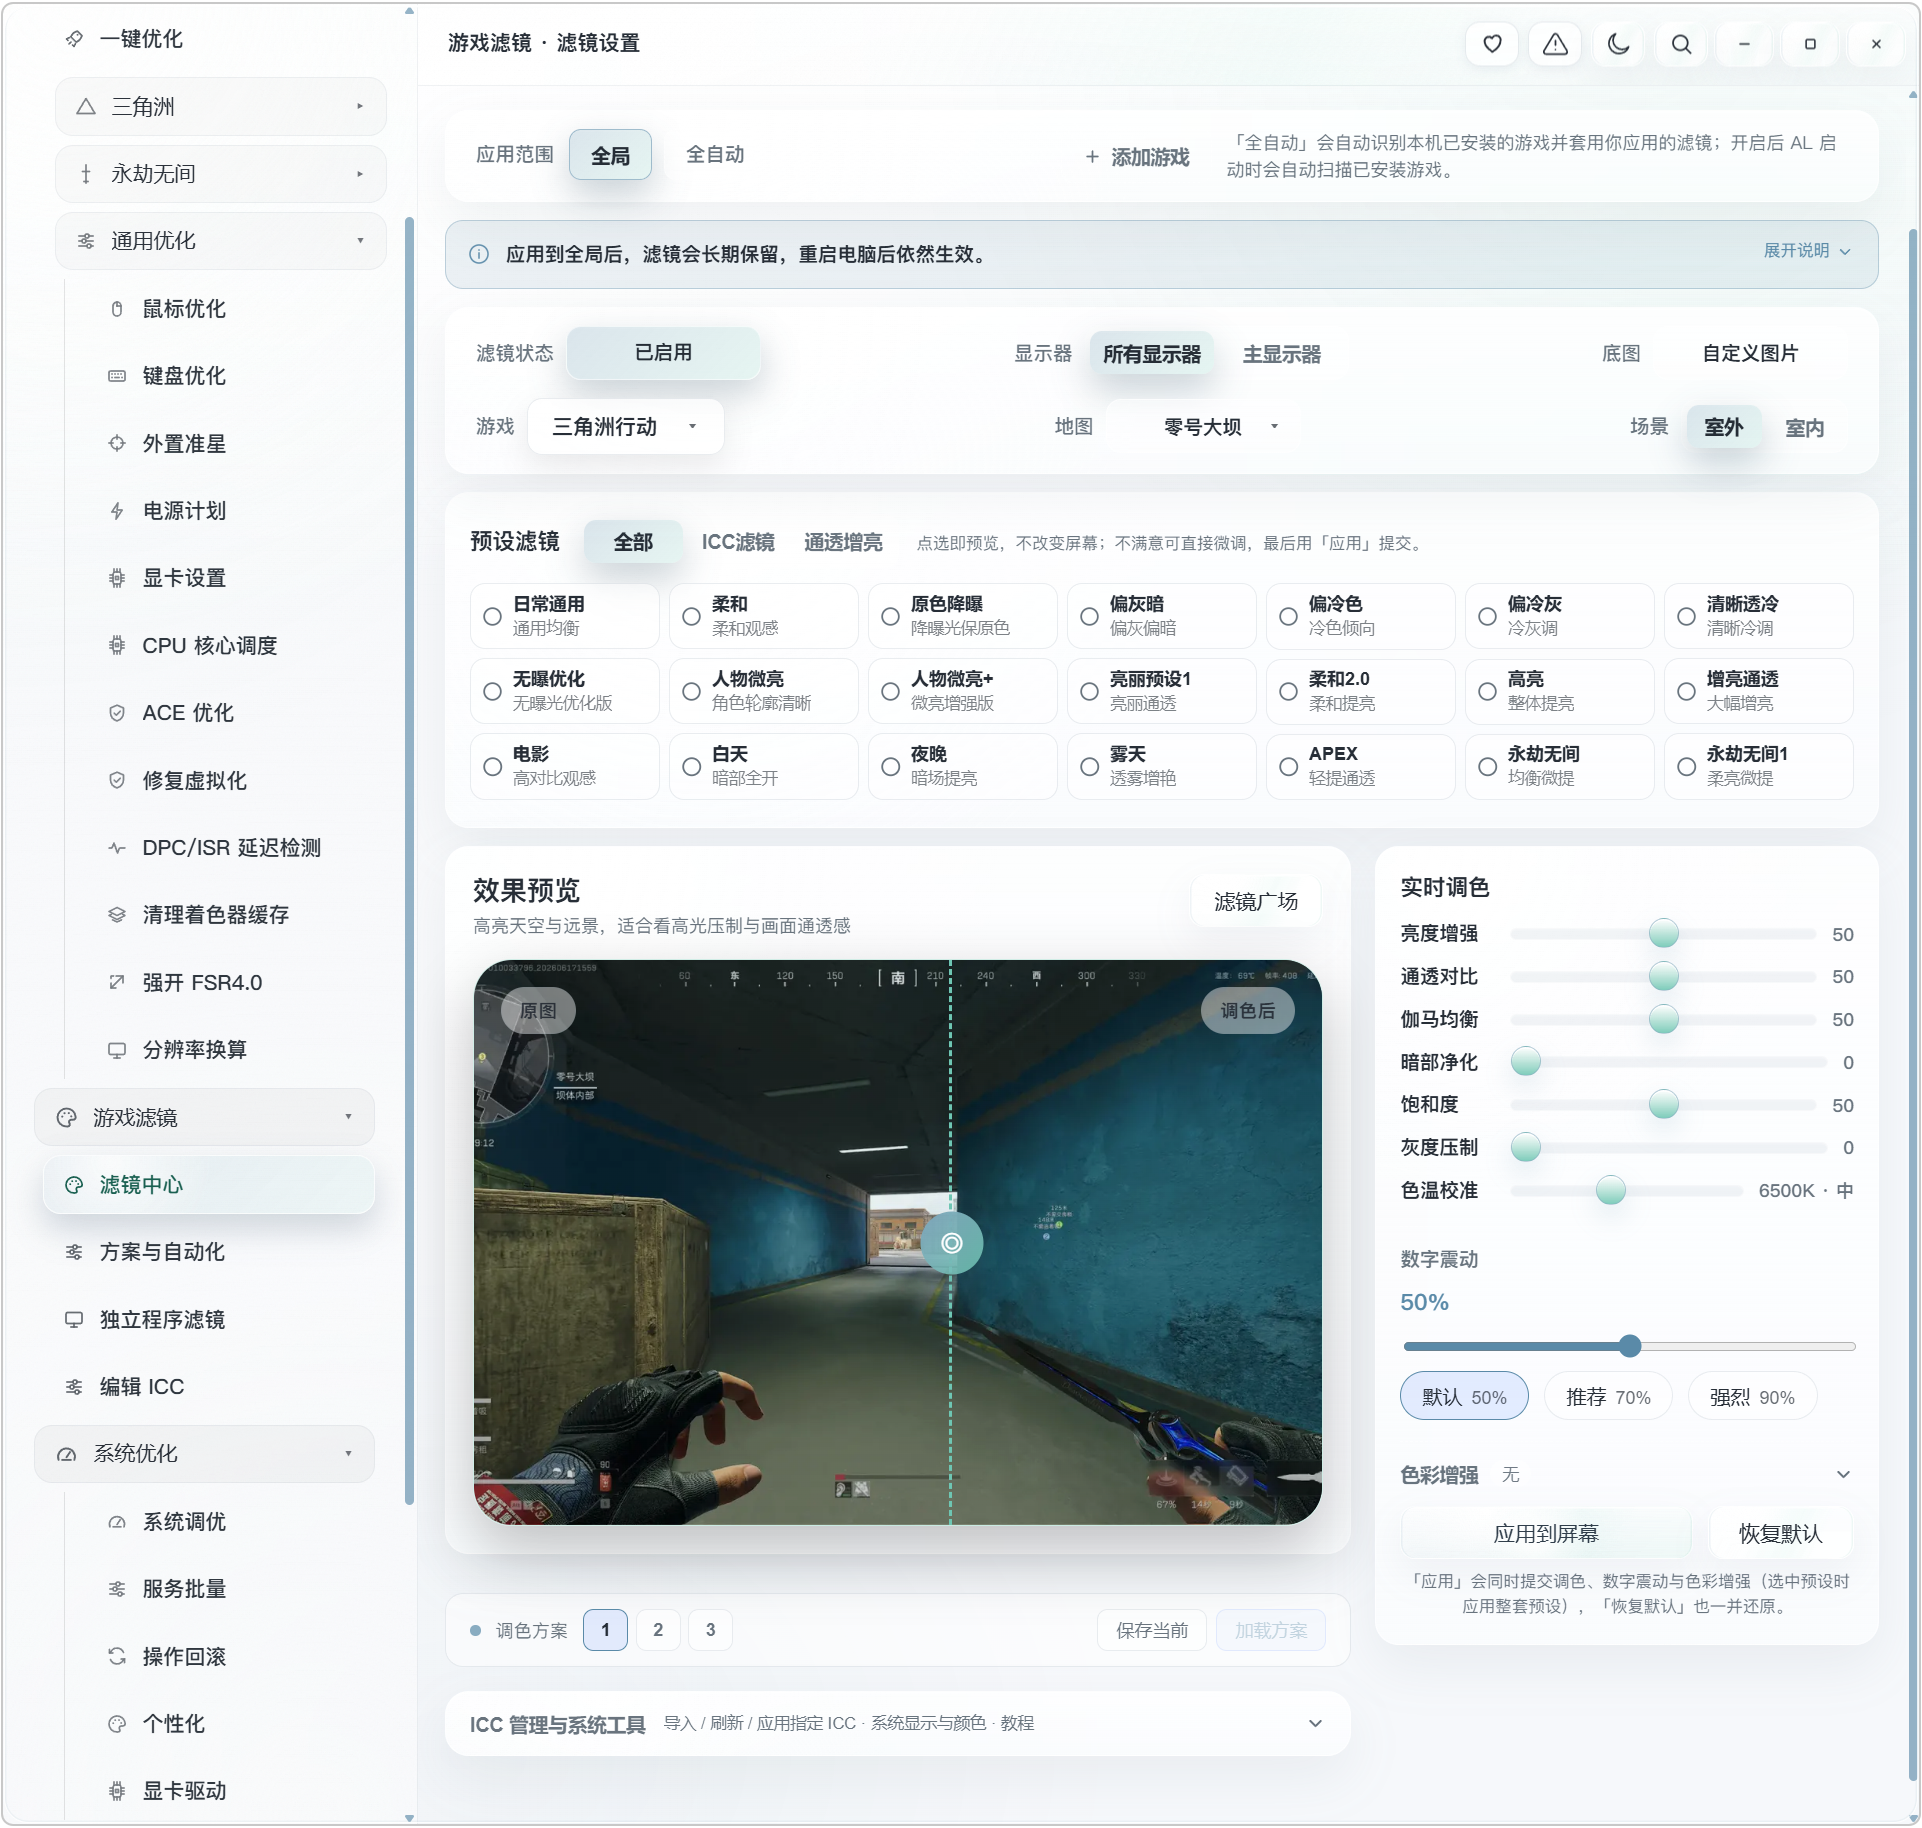Select the 全自动 scope tab
This screenshot has height=1828, width=1922.
tap(715, 155)
